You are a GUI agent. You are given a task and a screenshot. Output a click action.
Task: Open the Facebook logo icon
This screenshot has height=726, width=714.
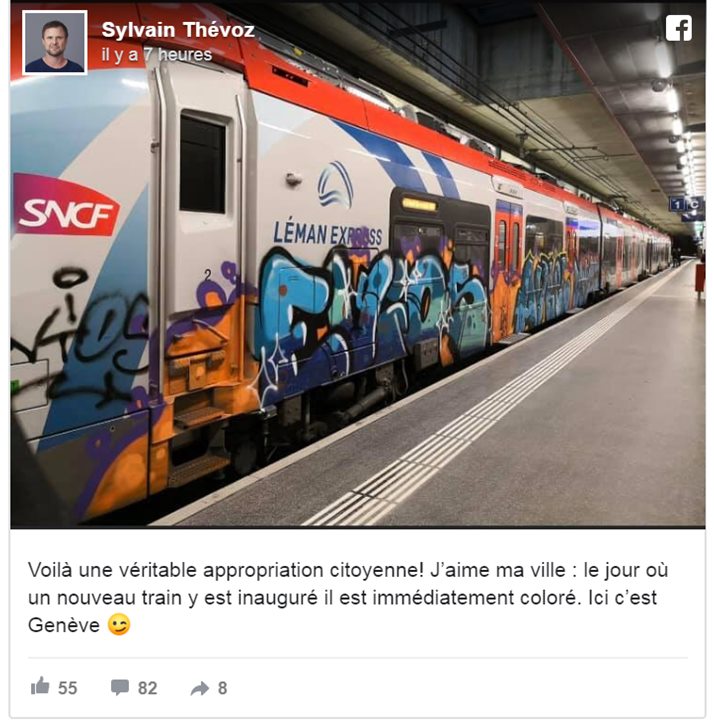678,28
